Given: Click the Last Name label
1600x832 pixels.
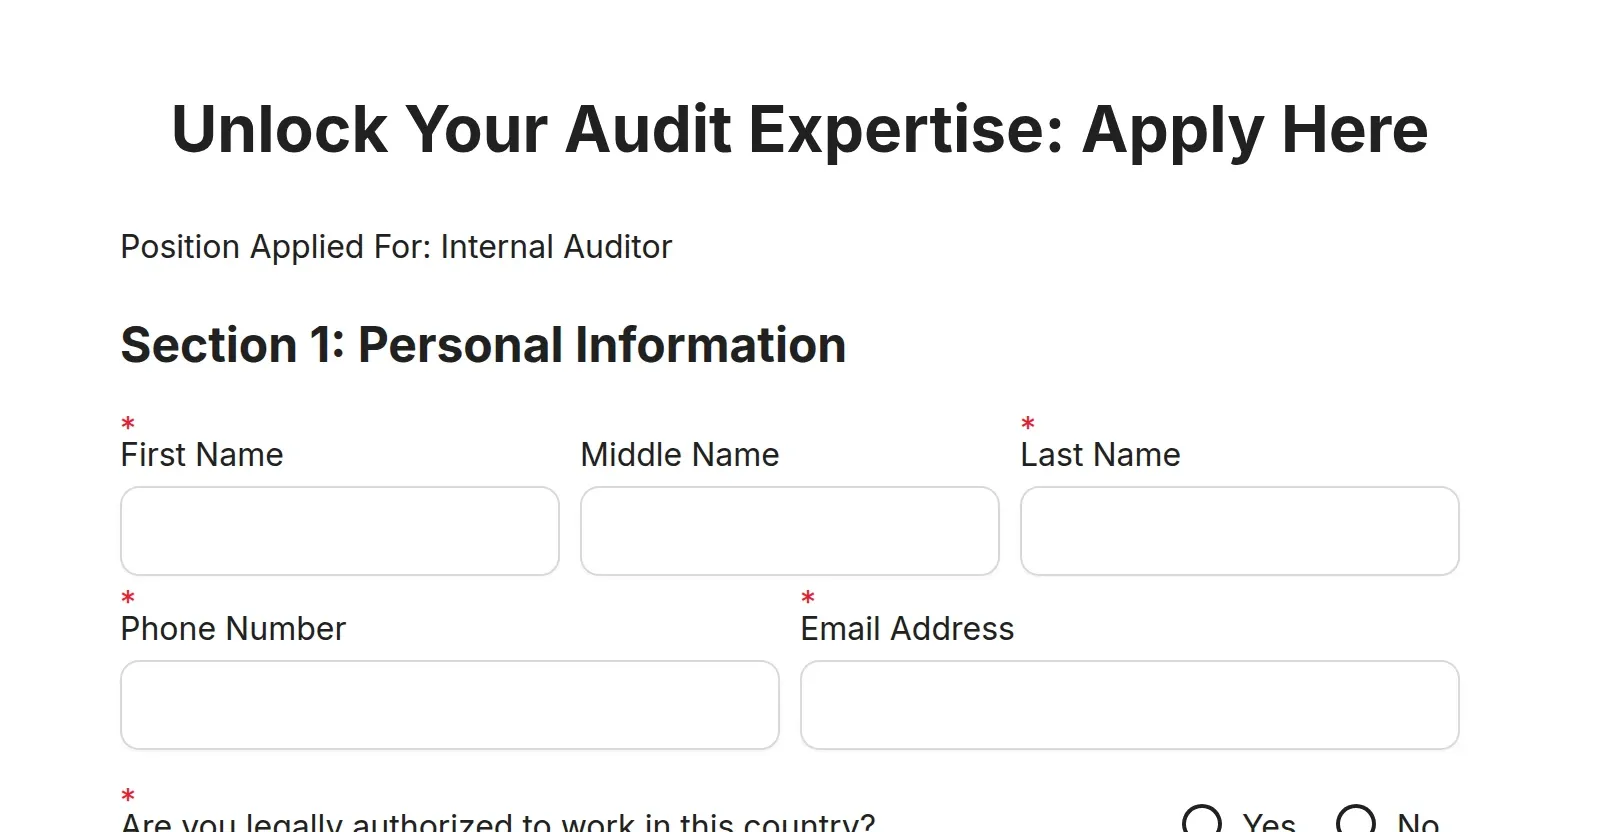Looking at the screenshot, I should [1100, 455].
